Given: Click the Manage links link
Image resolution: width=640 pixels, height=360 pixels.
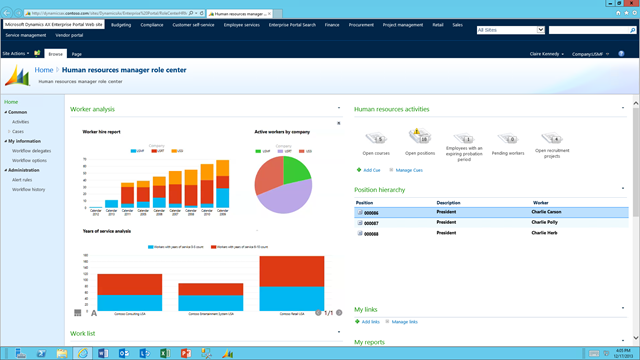Looking at the screenshot, I should point(404,322).
